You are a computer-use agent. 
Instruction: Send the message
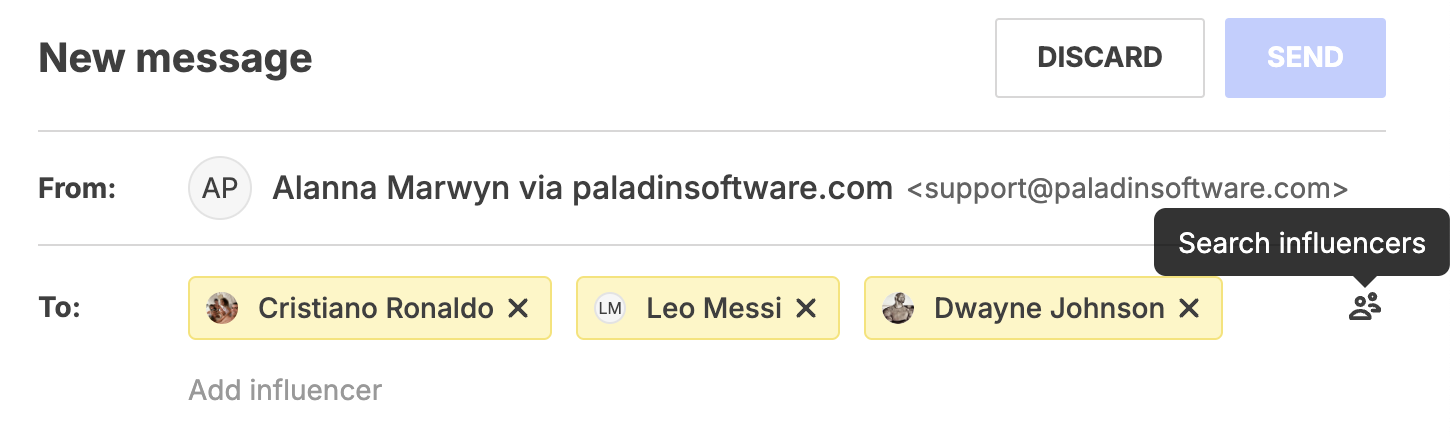[1305, 58]
